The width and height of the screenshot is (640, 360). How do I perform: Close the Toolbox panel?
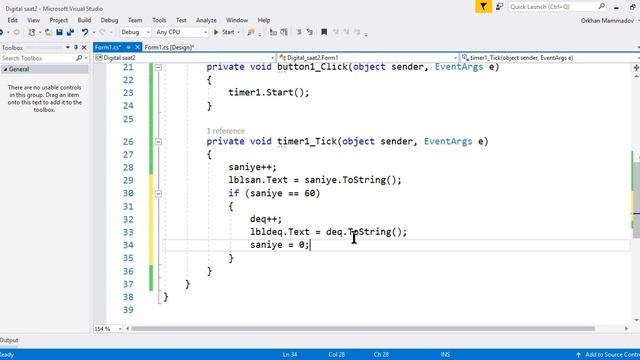tap(84, 48)
